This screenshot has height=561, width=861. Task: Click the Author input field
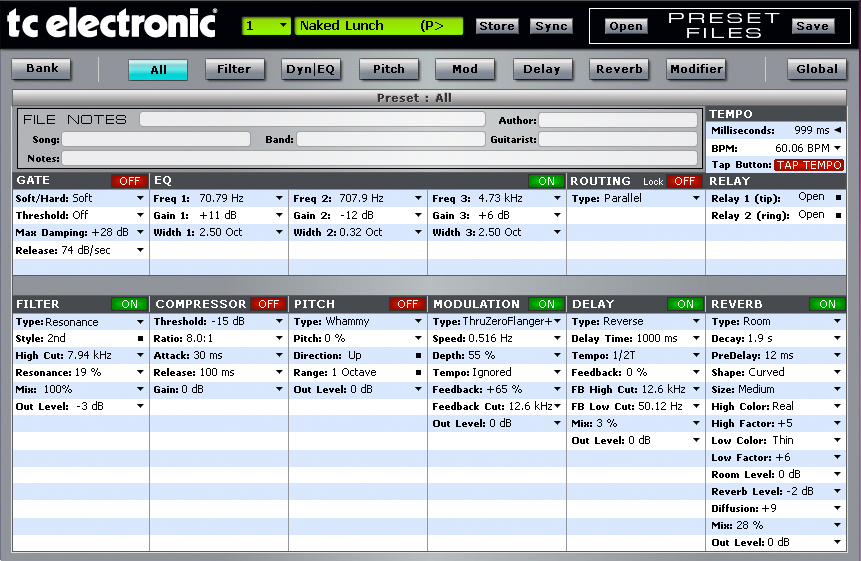click(x=618, y=120)
